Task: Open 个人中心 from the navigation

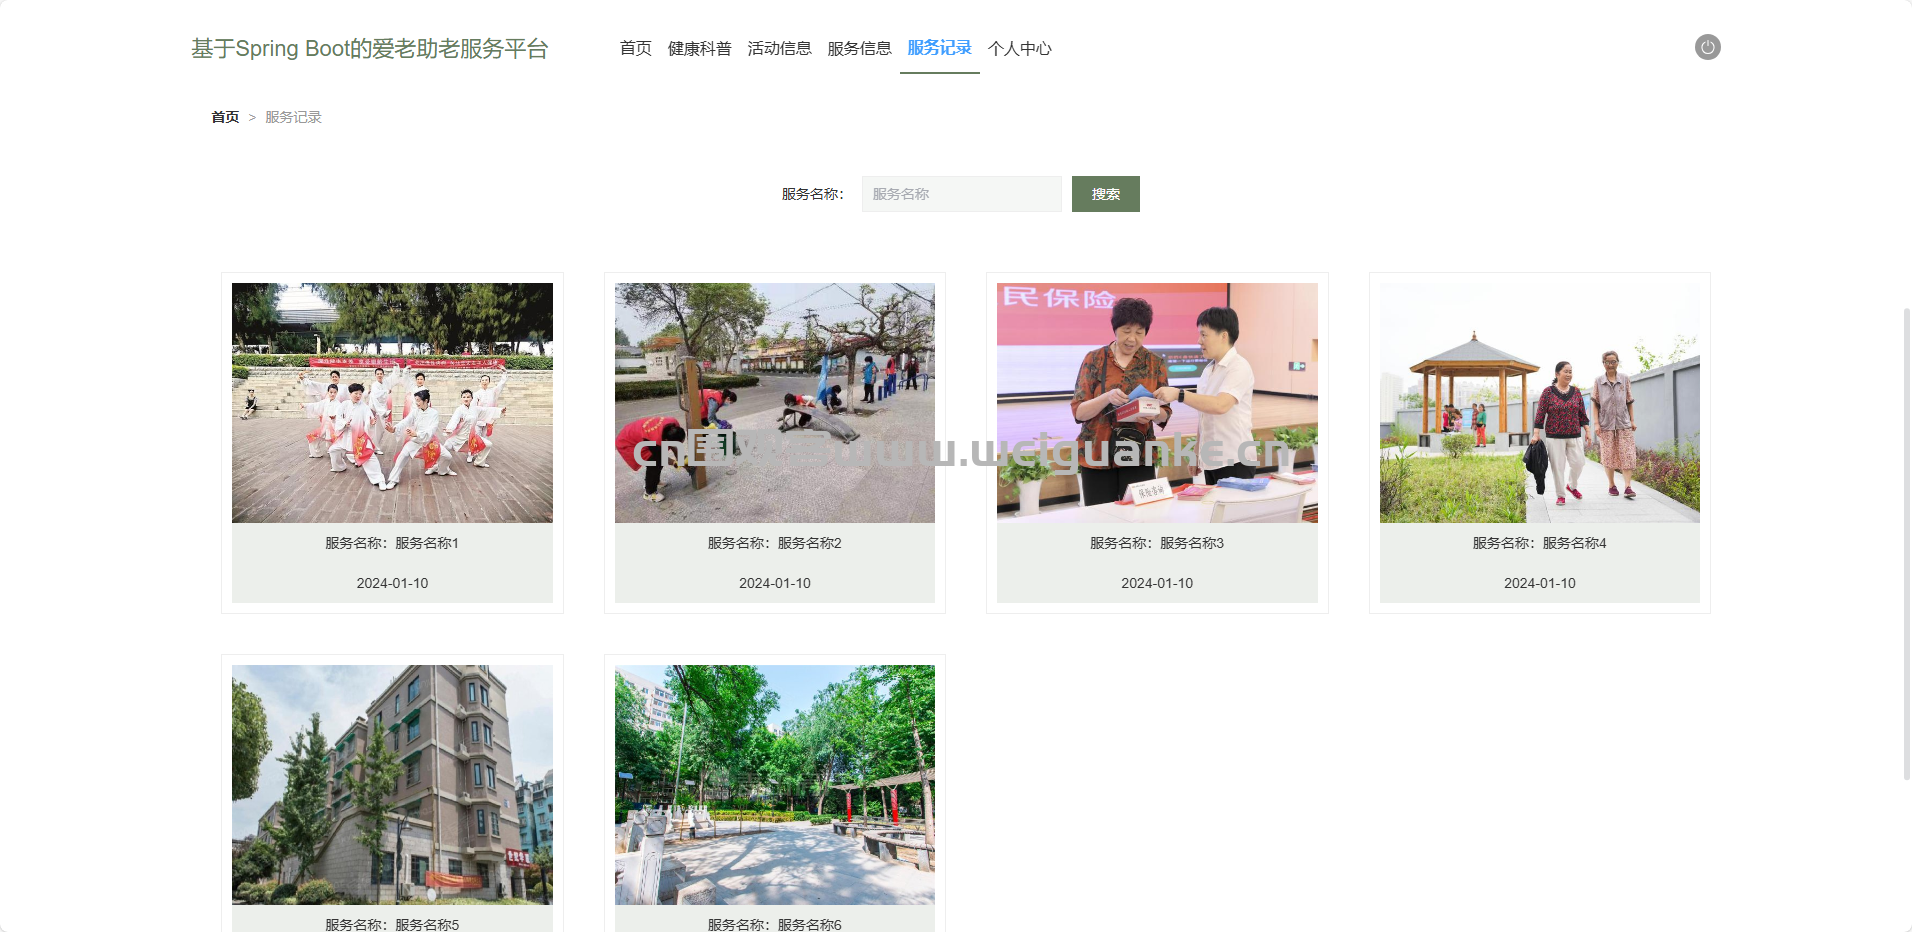Action: [x=1019, y=48]
